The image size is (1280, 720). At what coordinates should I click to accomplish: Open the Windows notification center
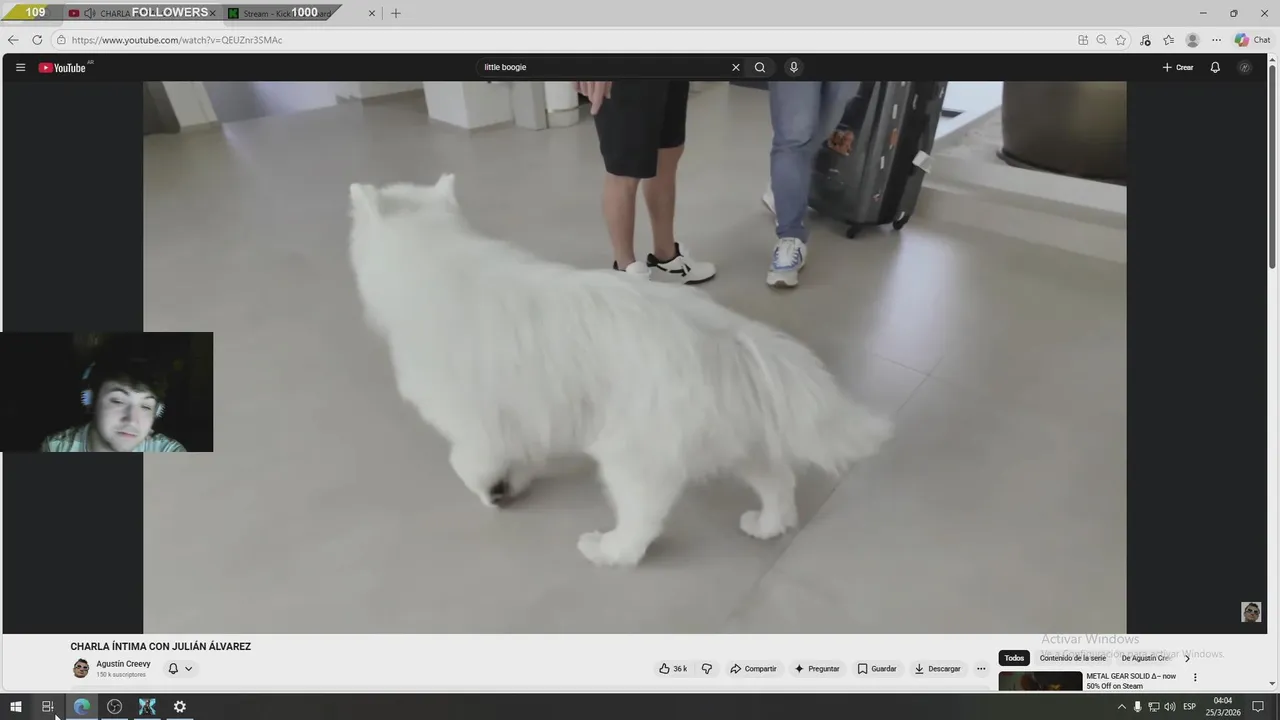1258,707
